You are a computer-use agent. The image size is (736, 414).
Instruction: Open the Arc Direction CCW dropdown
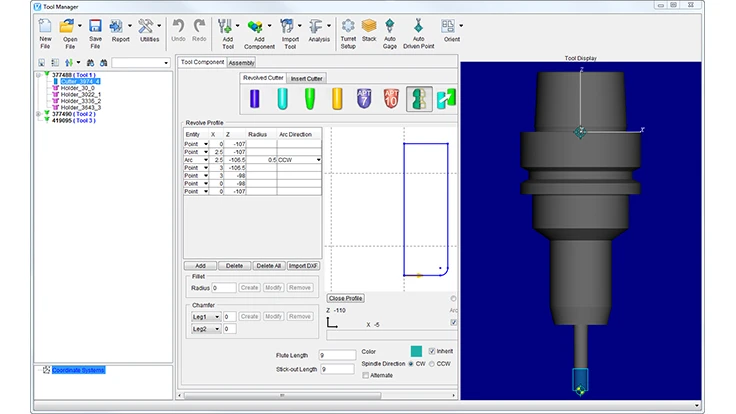point(319,160)
